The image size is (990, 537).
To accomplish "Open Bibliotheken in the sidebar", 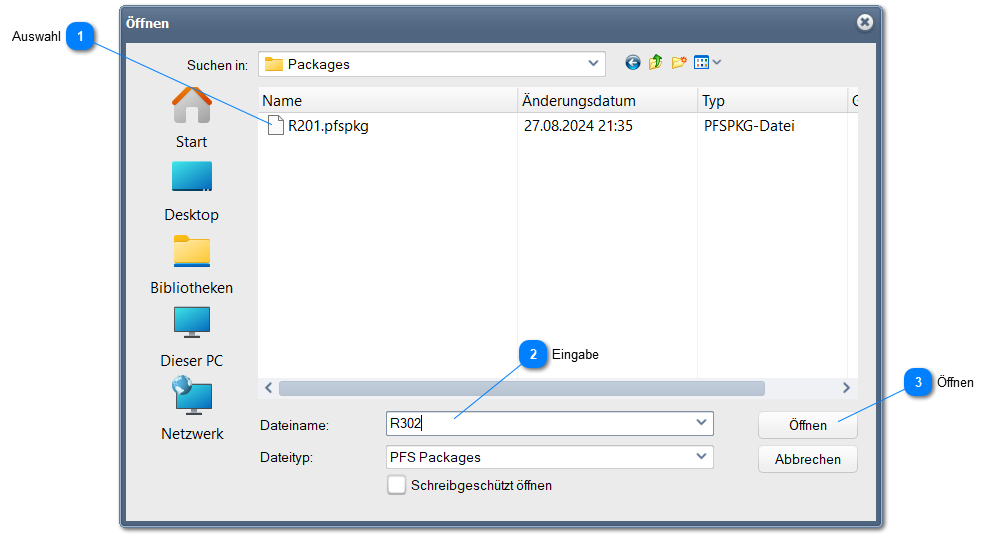I will [191, 265].
